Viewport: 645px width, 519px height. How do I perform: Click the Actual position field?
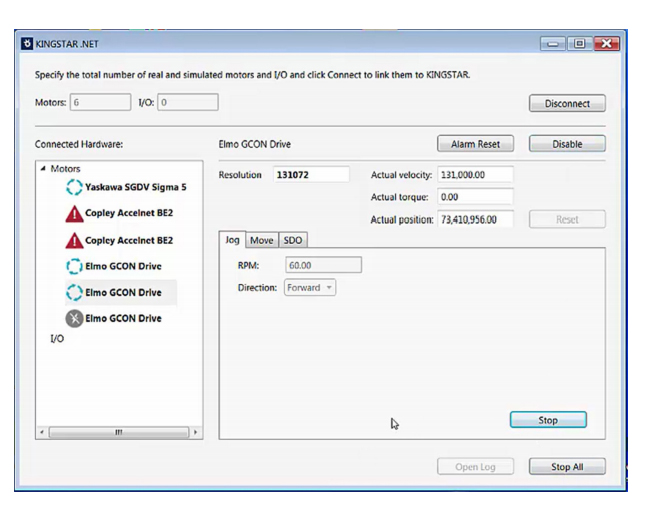point(475,219)
